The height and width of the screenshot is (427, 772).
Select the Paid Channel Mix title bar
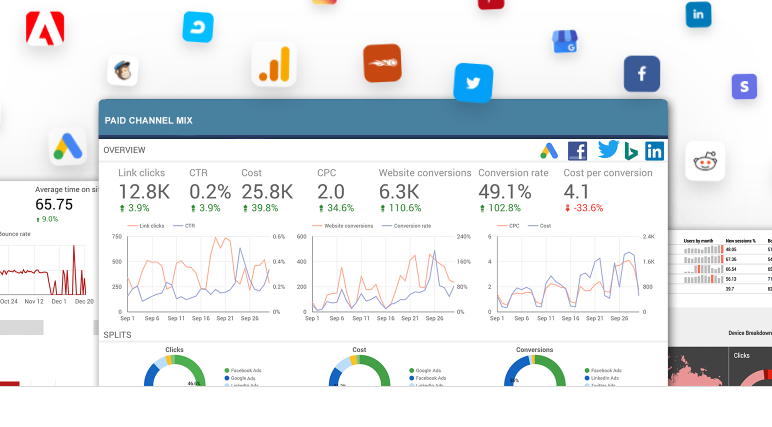382,119
